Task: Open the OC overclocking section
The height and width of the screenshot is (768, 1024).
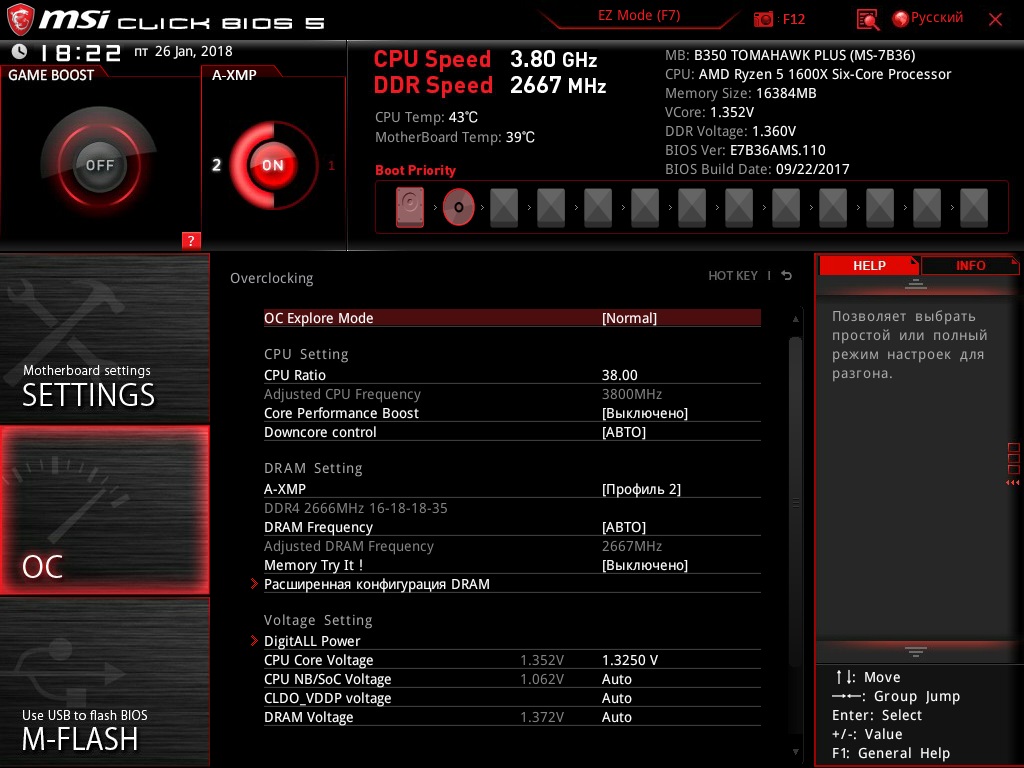Action: click(x=104, y=510)
